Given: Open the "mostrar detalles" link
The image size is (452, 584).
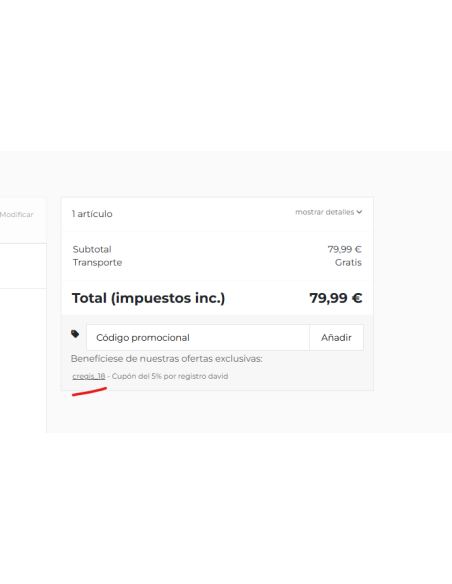Looking at the screenshot, I should click(x=328, y=212).
